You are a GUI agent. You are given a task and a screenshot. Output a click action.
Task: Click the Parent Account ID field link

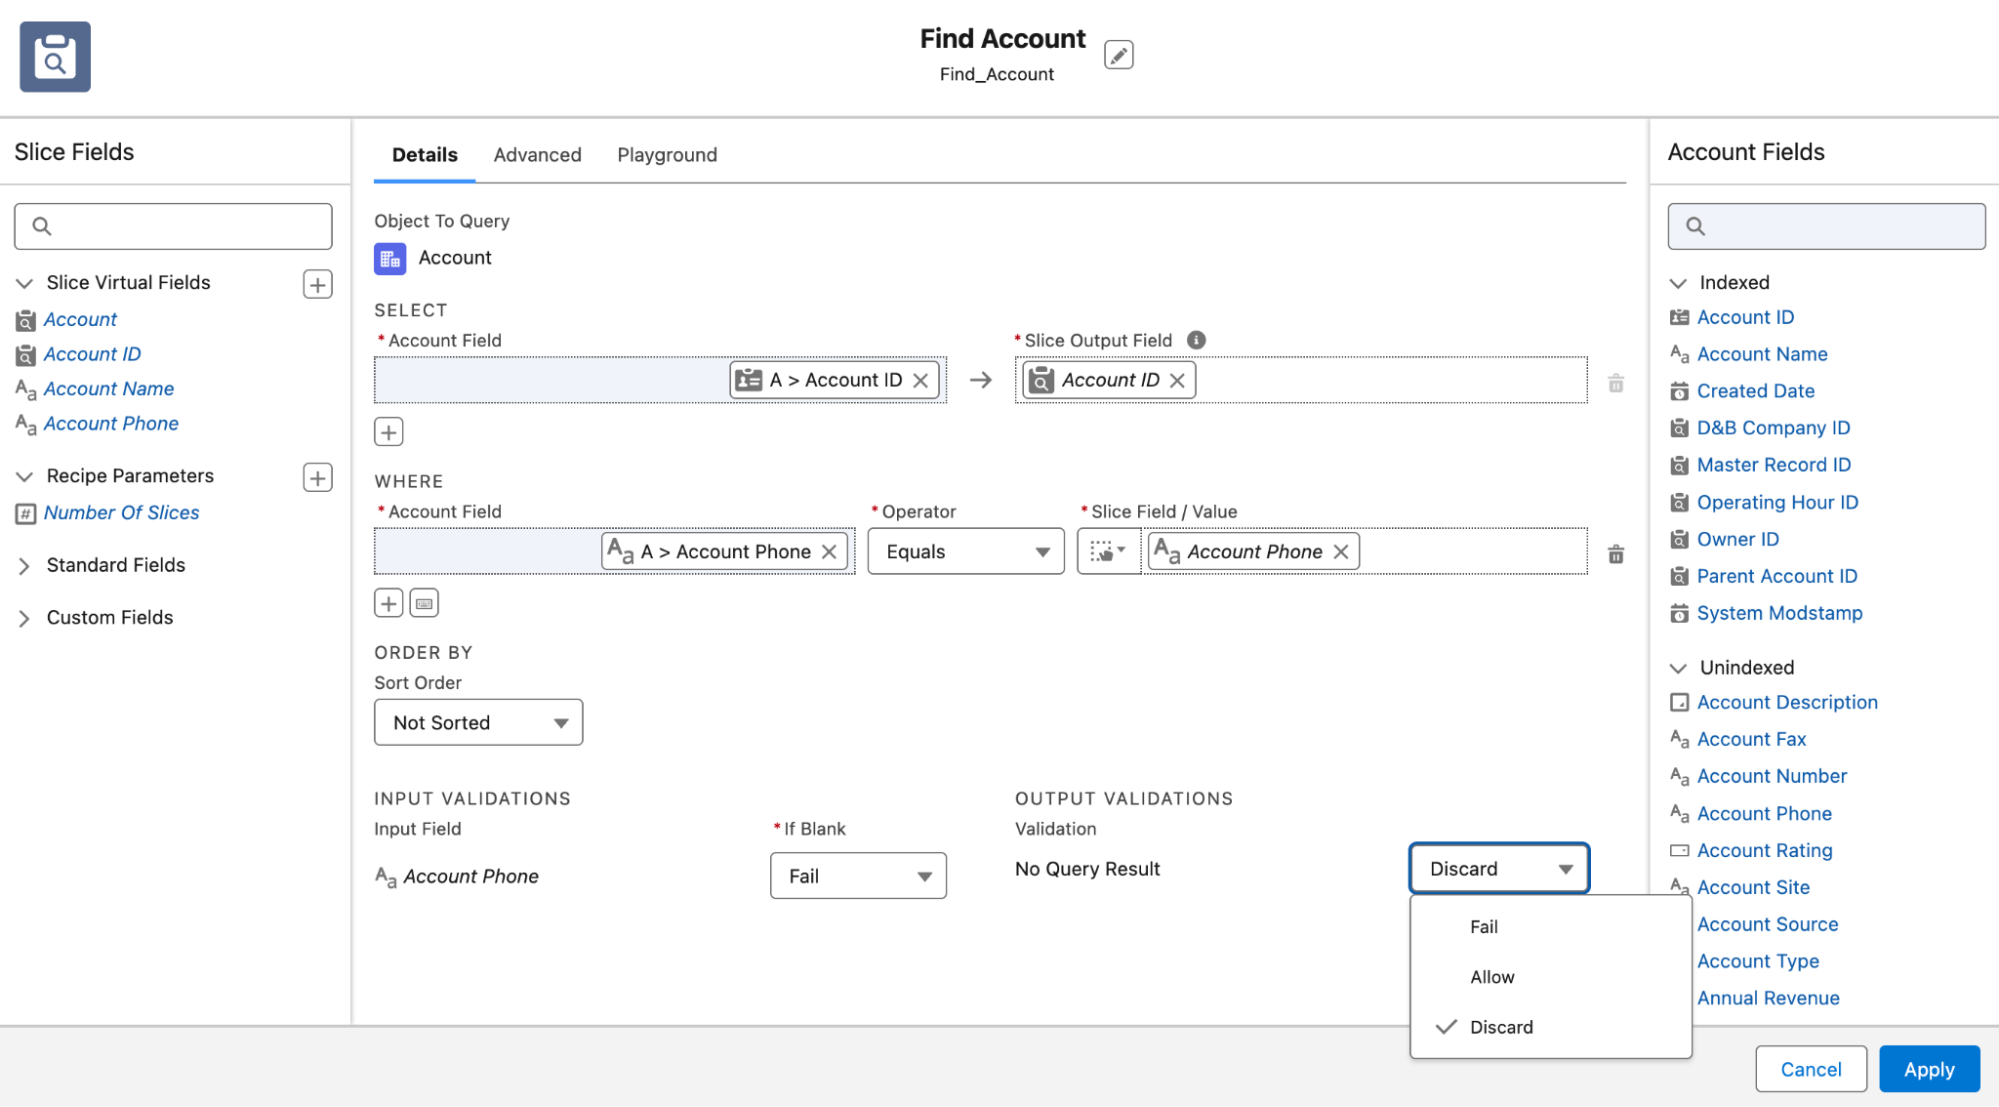[1776, 576]
